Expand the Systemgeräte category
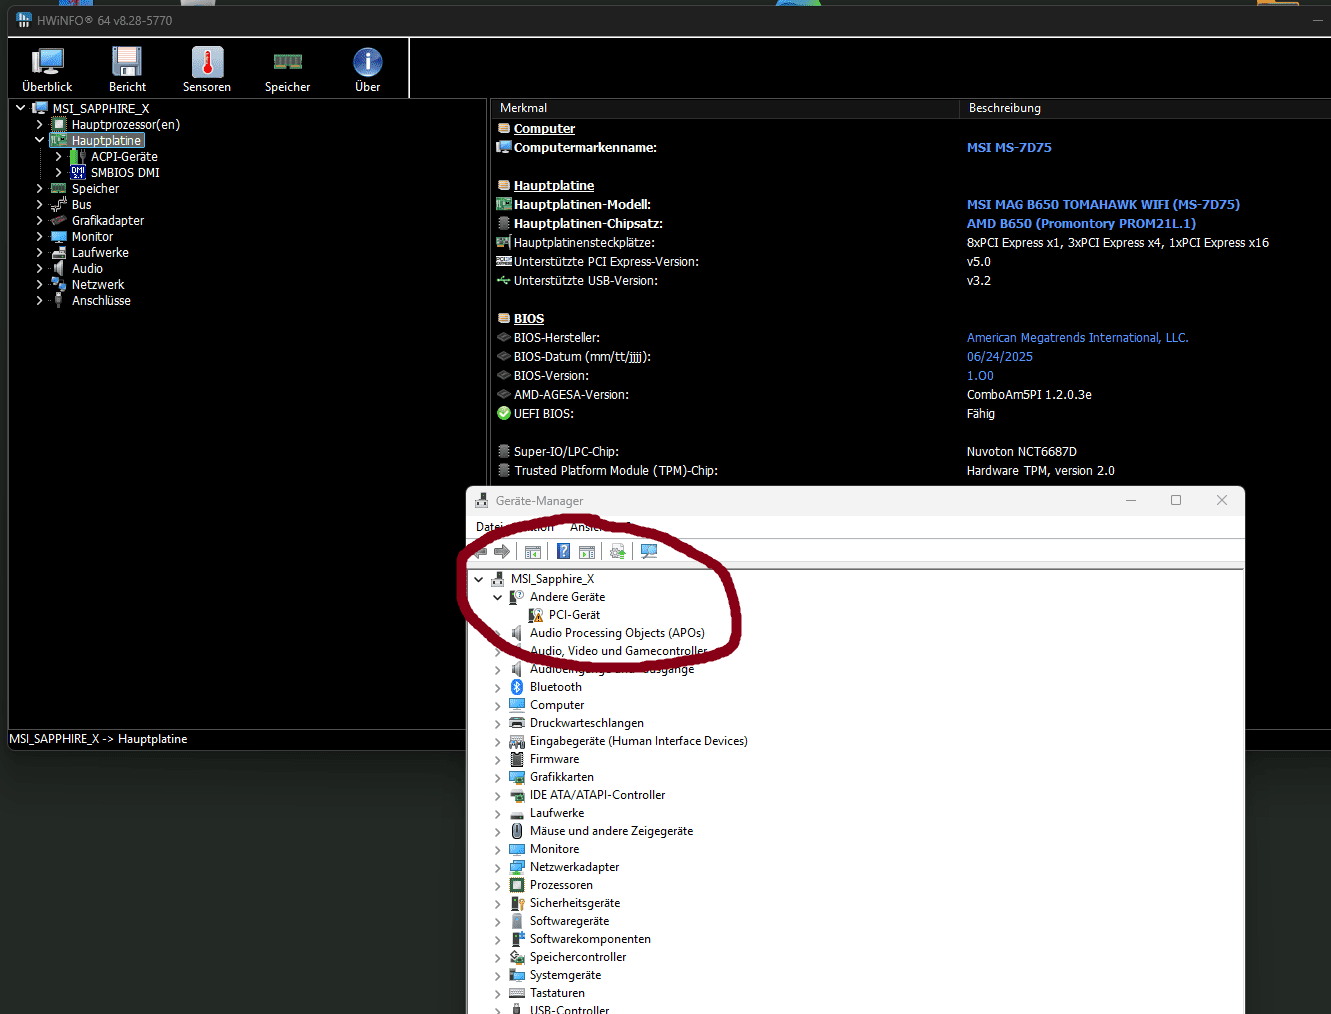Screen dimensions: 1331x1014 497,975
